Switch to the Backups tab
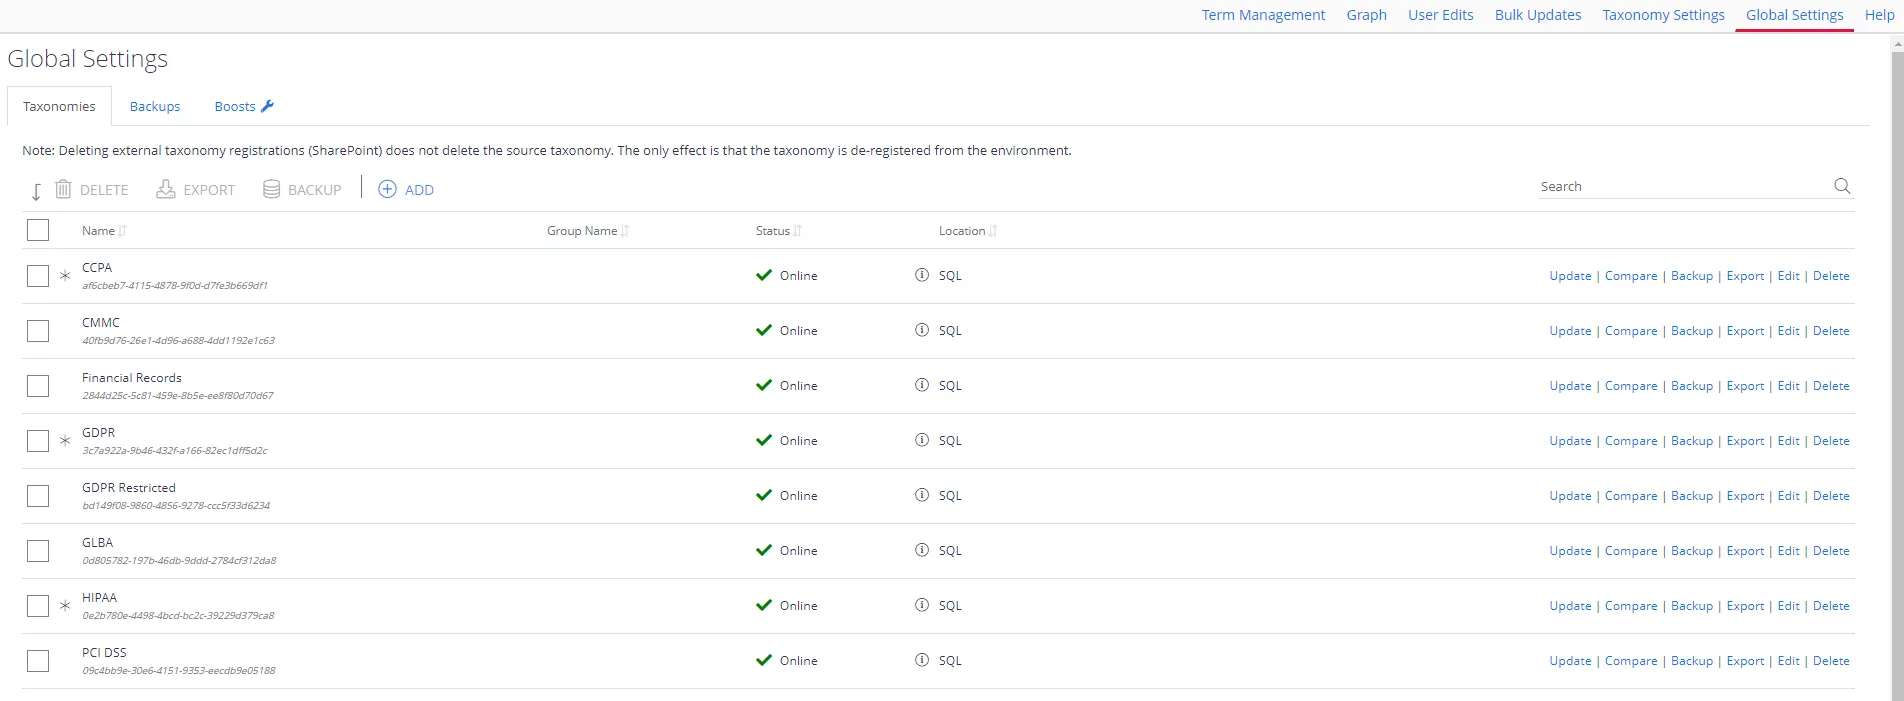This screenshot has height=701, width=1904. [x=155, y=106]
